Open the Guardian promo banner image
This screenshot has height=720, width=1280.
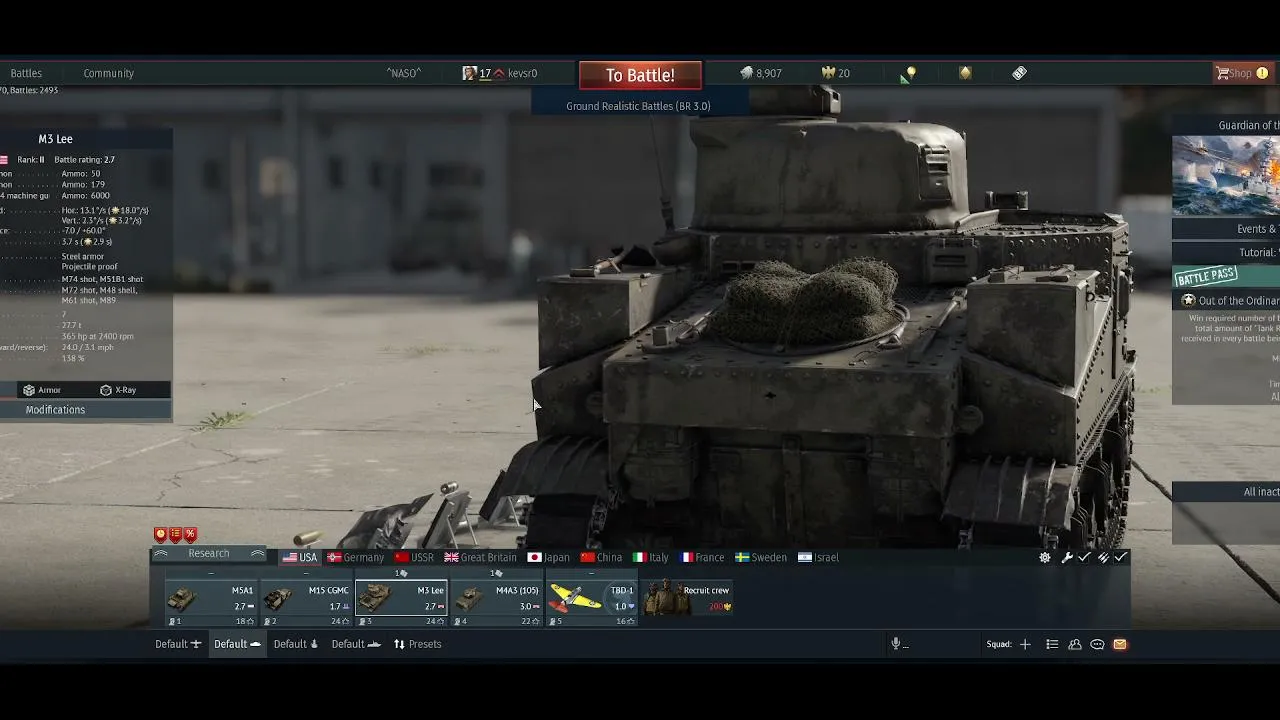point(1226,176)
